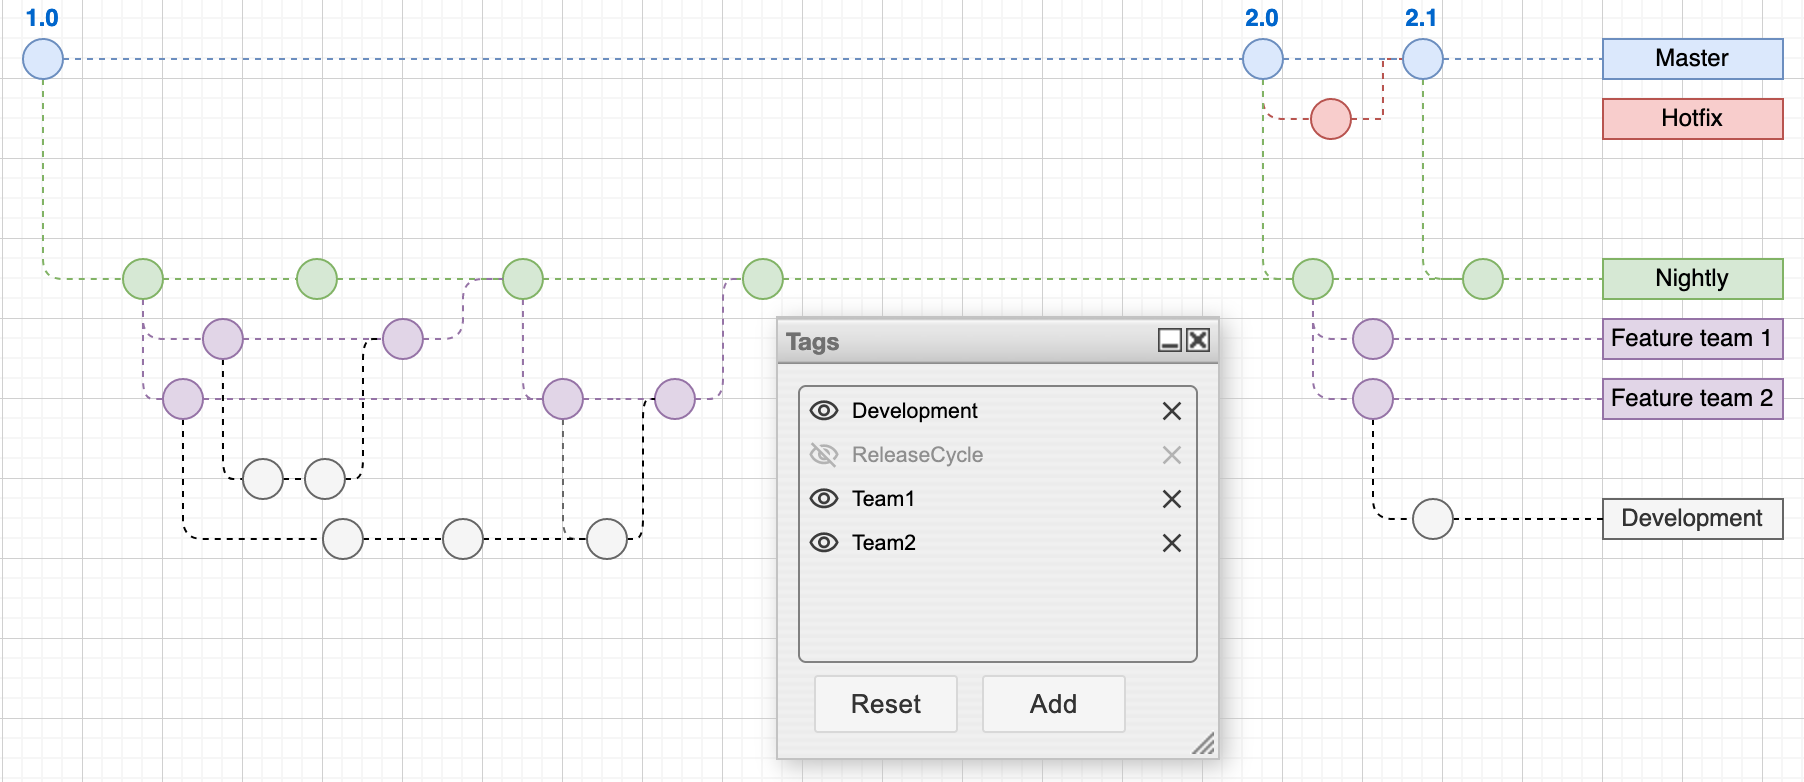This screenshot has height=782, width=1804.
Task: Toggle visibility of Team1 tag
Action: (x=823, y=499)
